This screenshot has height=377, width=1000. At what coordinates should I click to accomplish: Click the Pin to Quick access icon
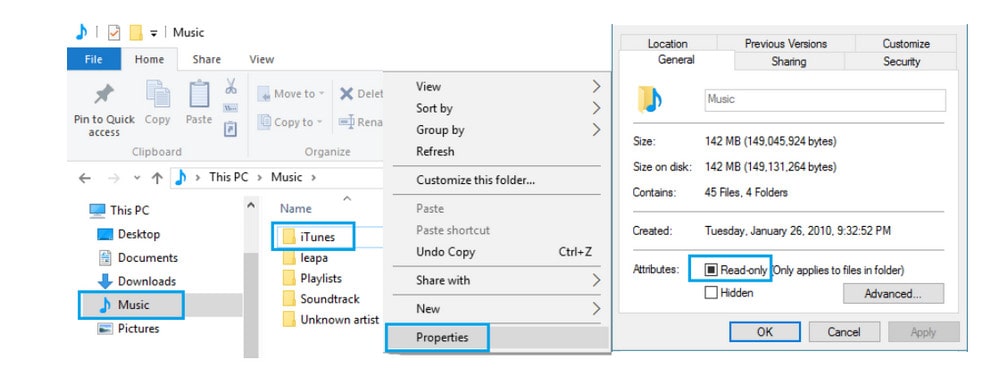[x=103, y=95]
